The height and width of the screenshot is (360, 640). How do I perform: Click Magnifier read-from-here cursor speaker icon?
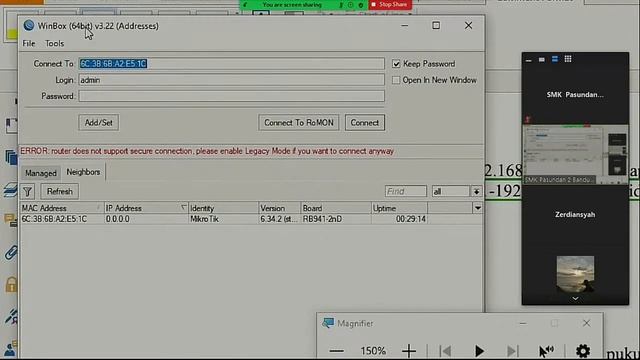(546, 351)
